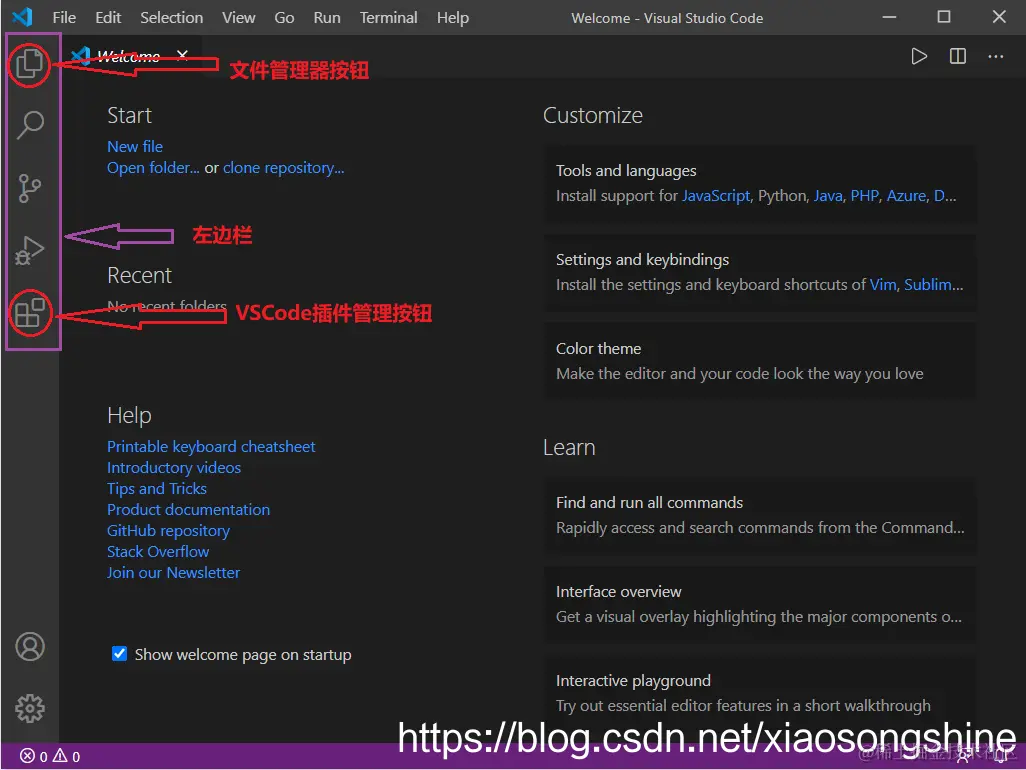
Task: Maximize the Visual Studio Code window
Action: pos(944,17)
